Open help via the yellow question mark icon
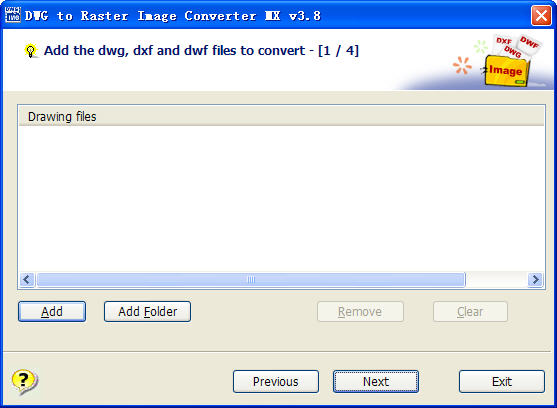The height and width of the screenshot is (408, 557). tap(25, 382)
